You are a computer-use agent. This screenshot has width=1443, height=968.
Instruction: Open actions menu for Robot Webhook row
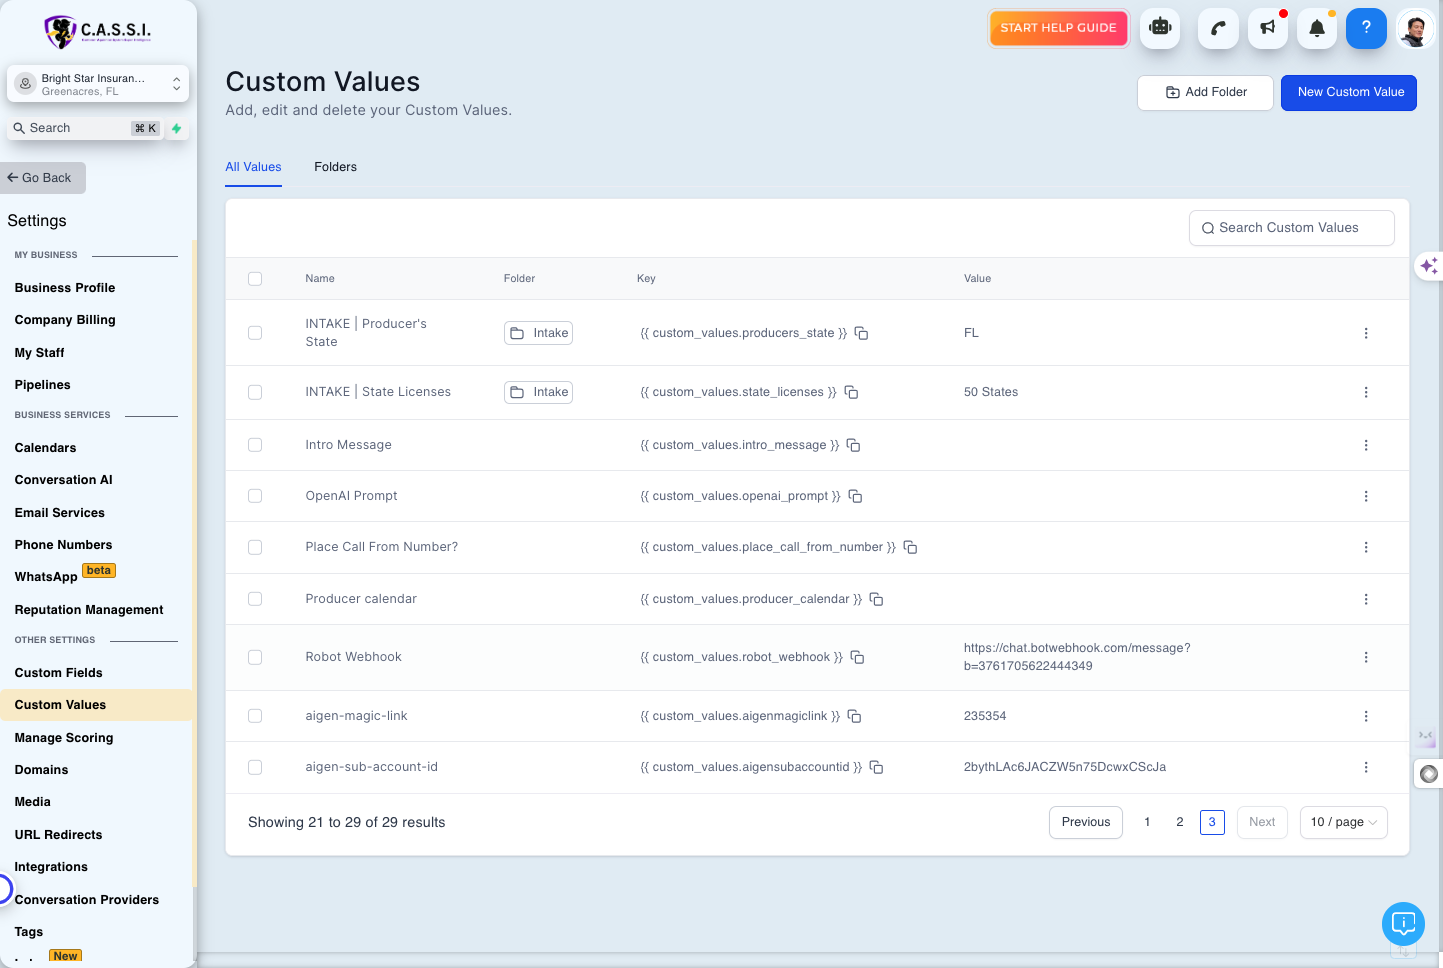1366,657
